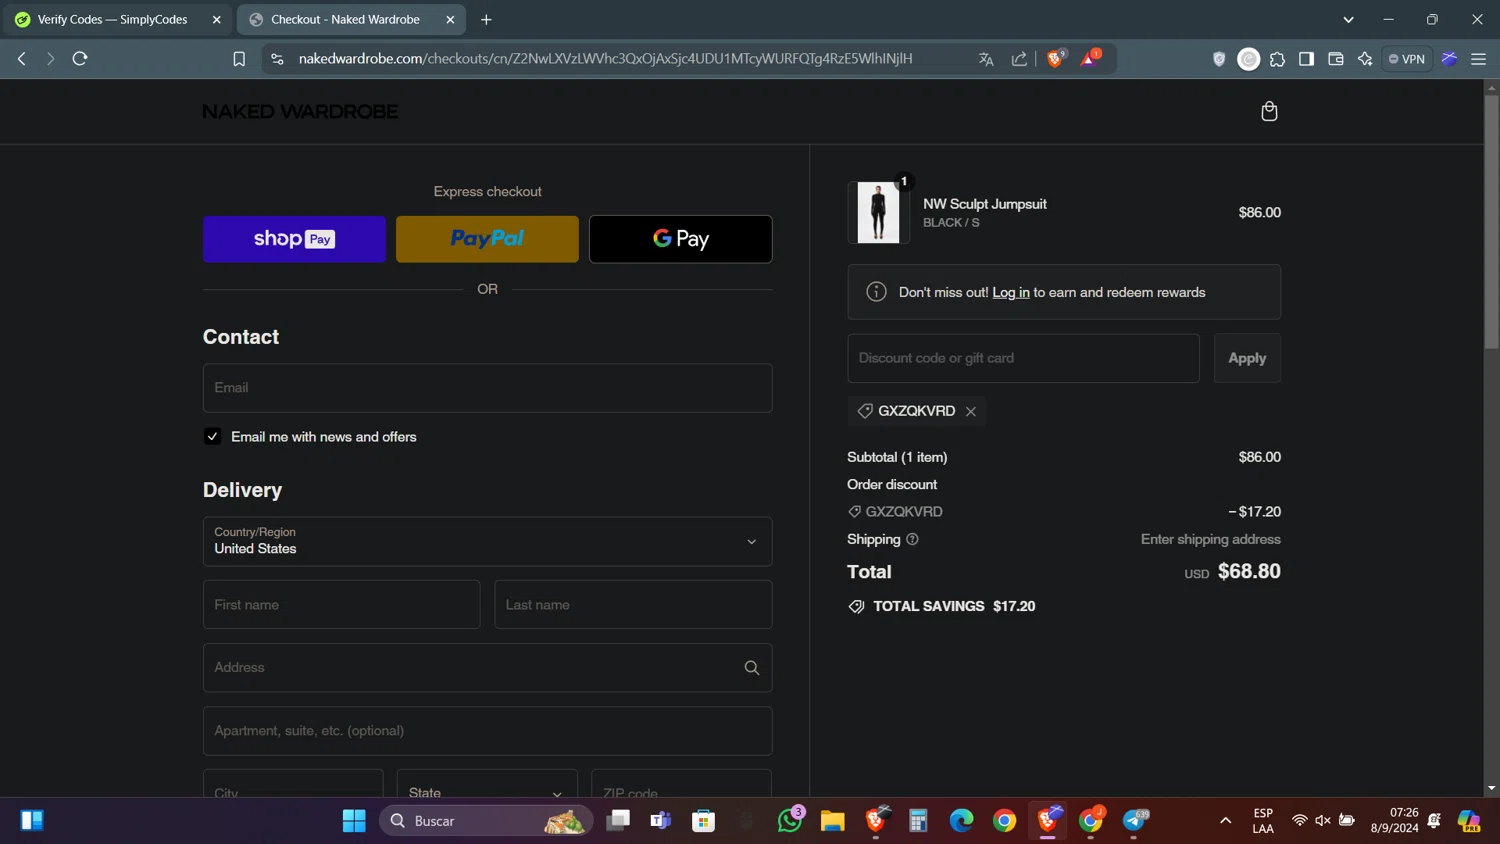Expand the Country/Region dropdown
Image resolution: width=1500 pixels, height=844 pixels.
pos(487,541)
